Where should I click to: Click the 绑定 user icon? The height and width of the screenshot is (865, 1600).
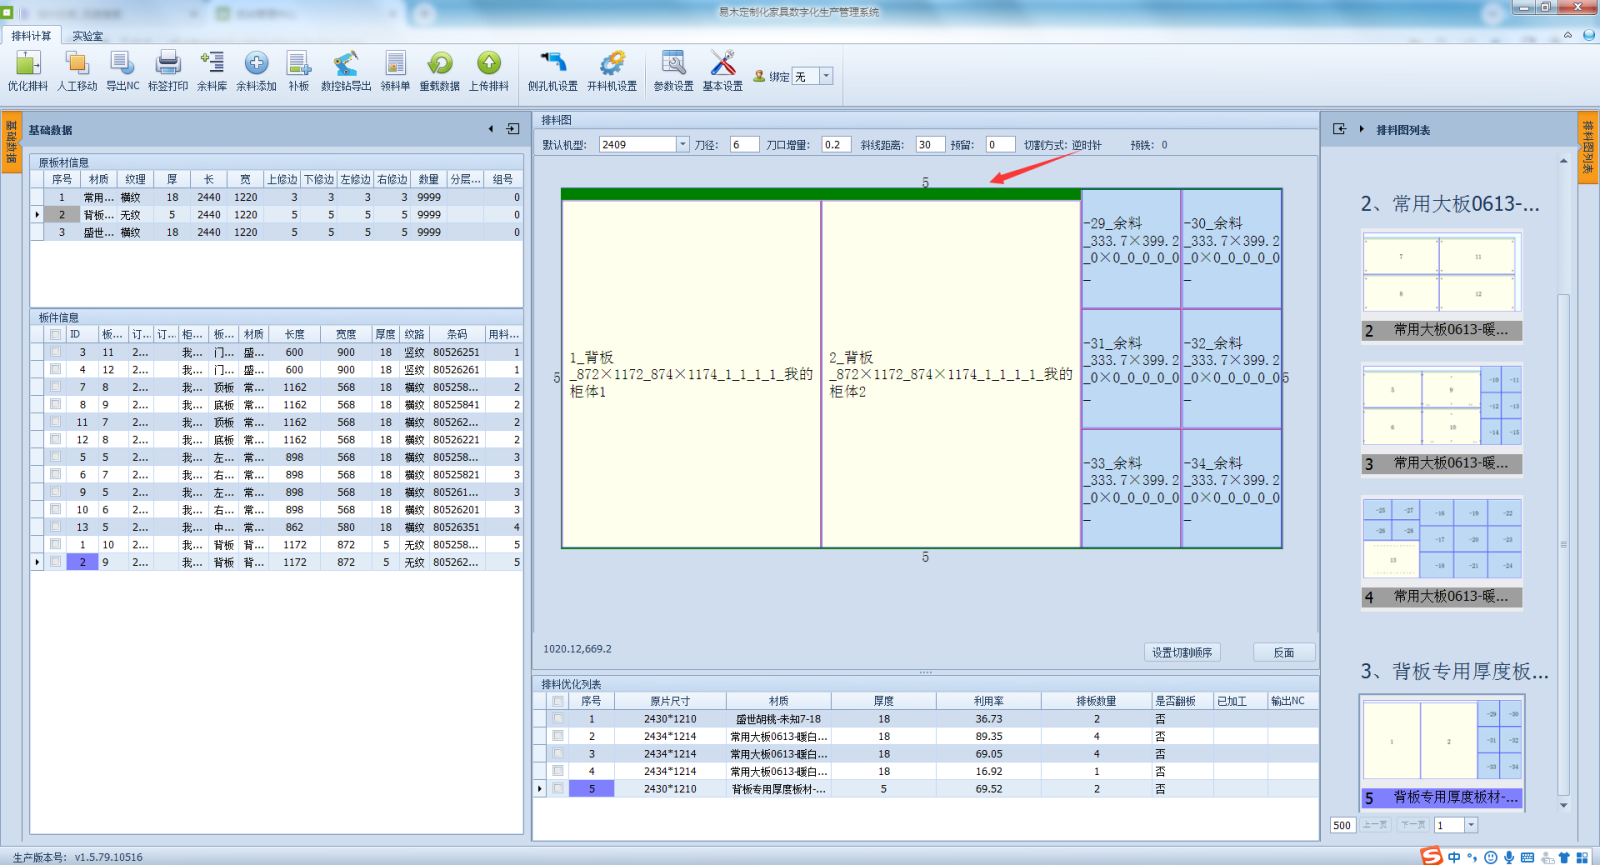click(759, 76)
